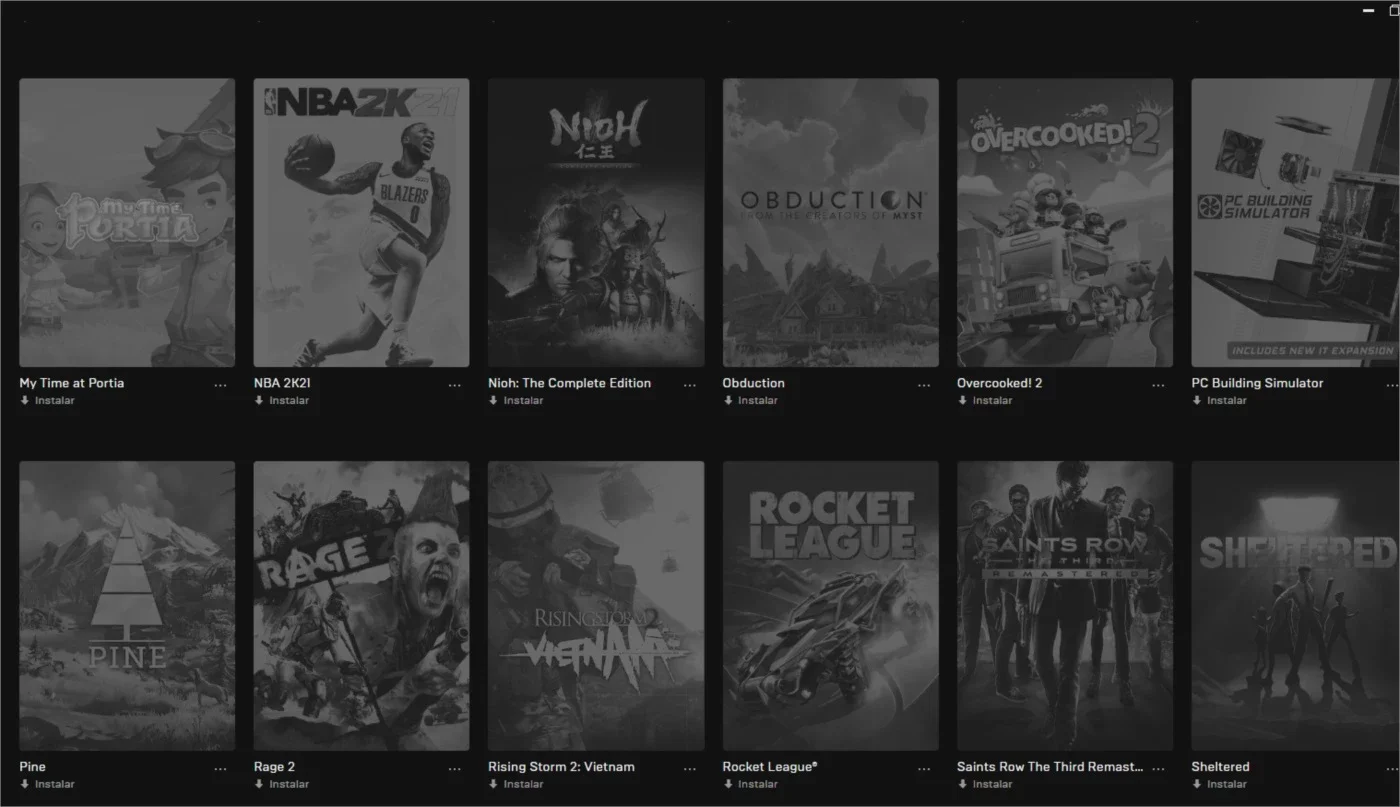Image resolution: width=1400 pixels, height=807 pixels.
Task: Open the three-dot menu for Obduction
Action: tap(924, 385)
